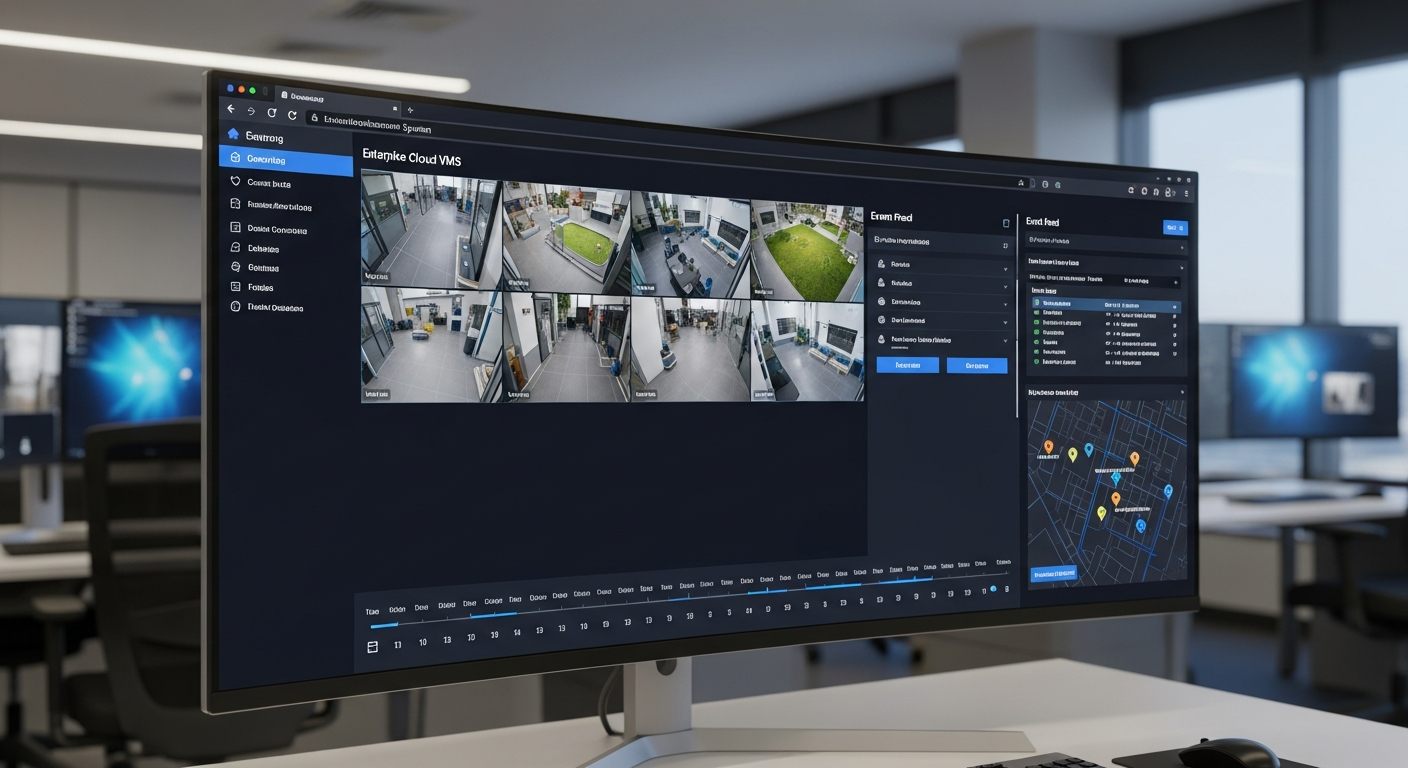The width and height of the screenshot is (1408, 768).
Task: Click the icon beside the middle panel's title
Action: (1006, 224)
